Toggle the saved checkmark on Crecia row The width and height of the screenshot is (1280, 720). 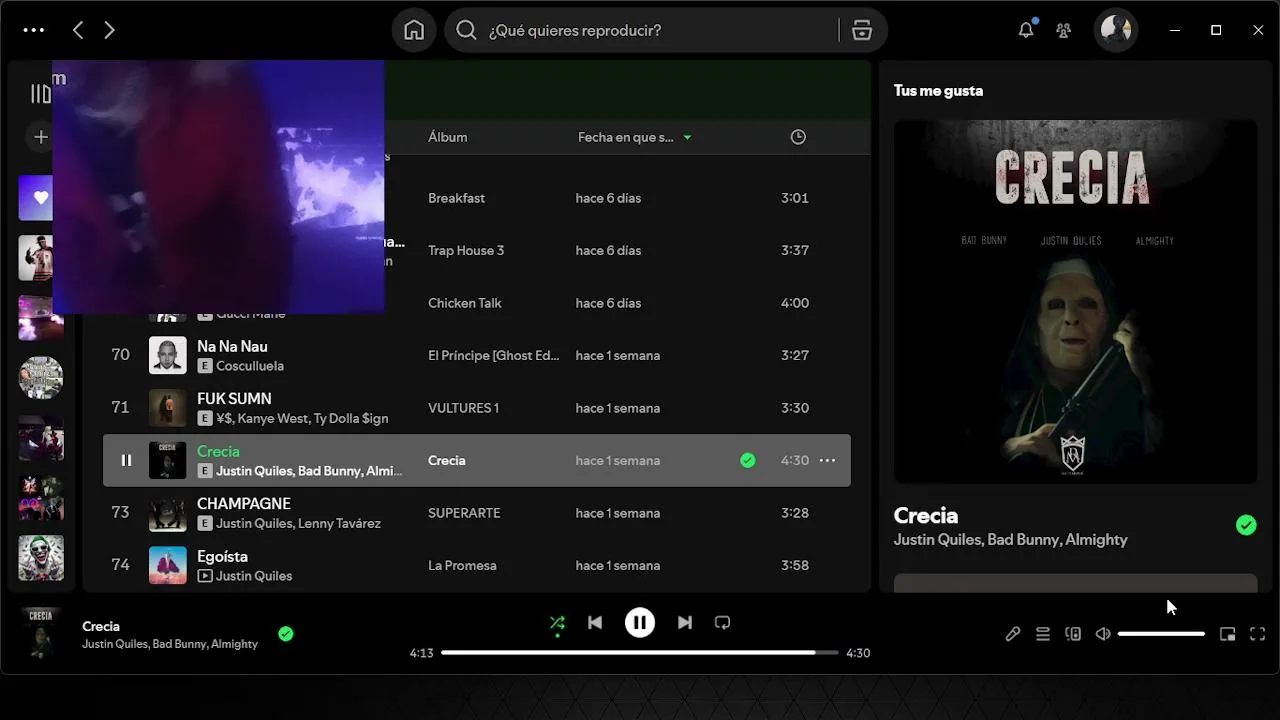click(x=748, y=460)
